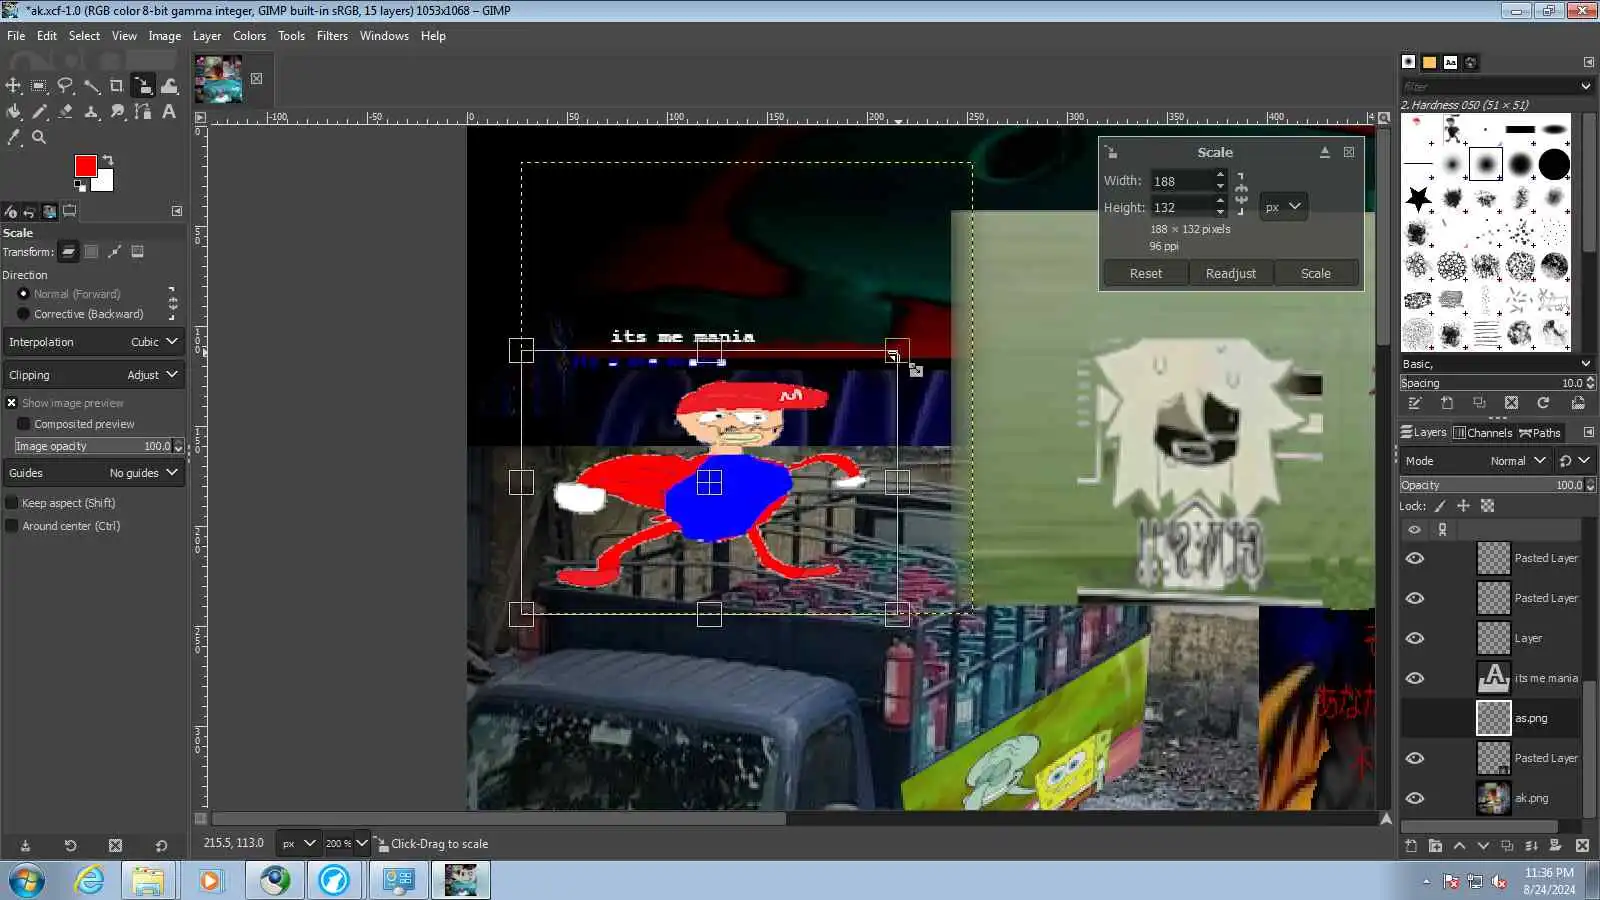Toggle the Show image preview checkbox

tap(12, 403)
